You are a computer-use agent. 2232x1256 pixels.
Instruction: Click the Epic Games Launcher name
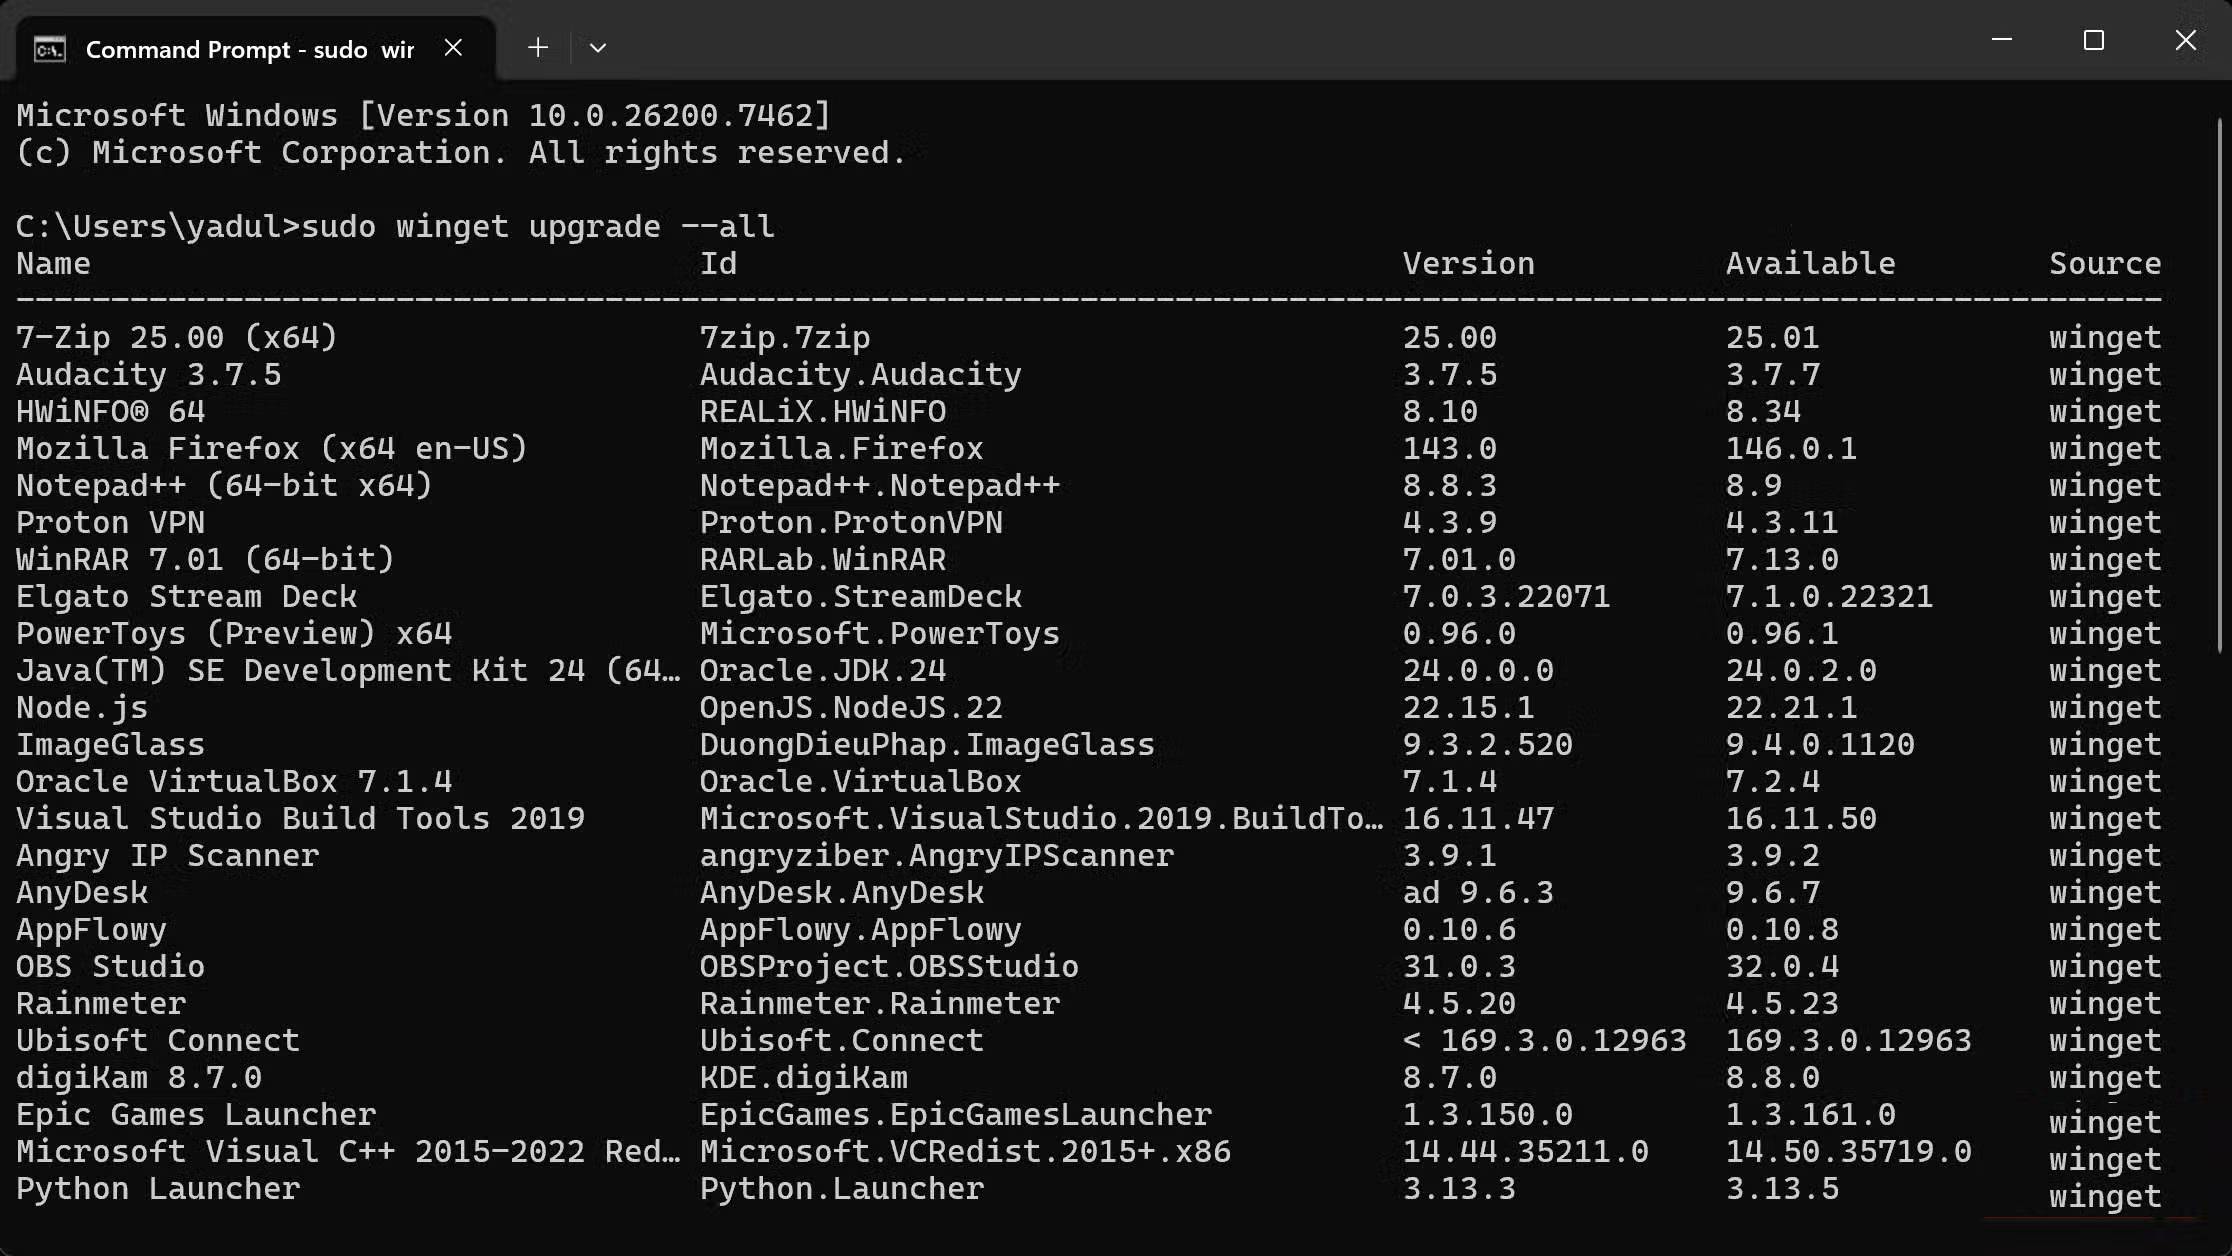196,1115
